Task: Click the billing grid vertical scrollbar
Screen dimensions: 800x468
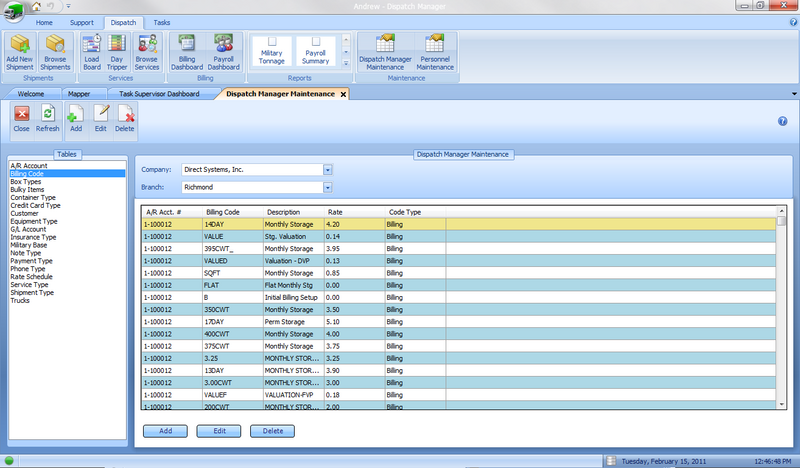Action: click(781, 310)
